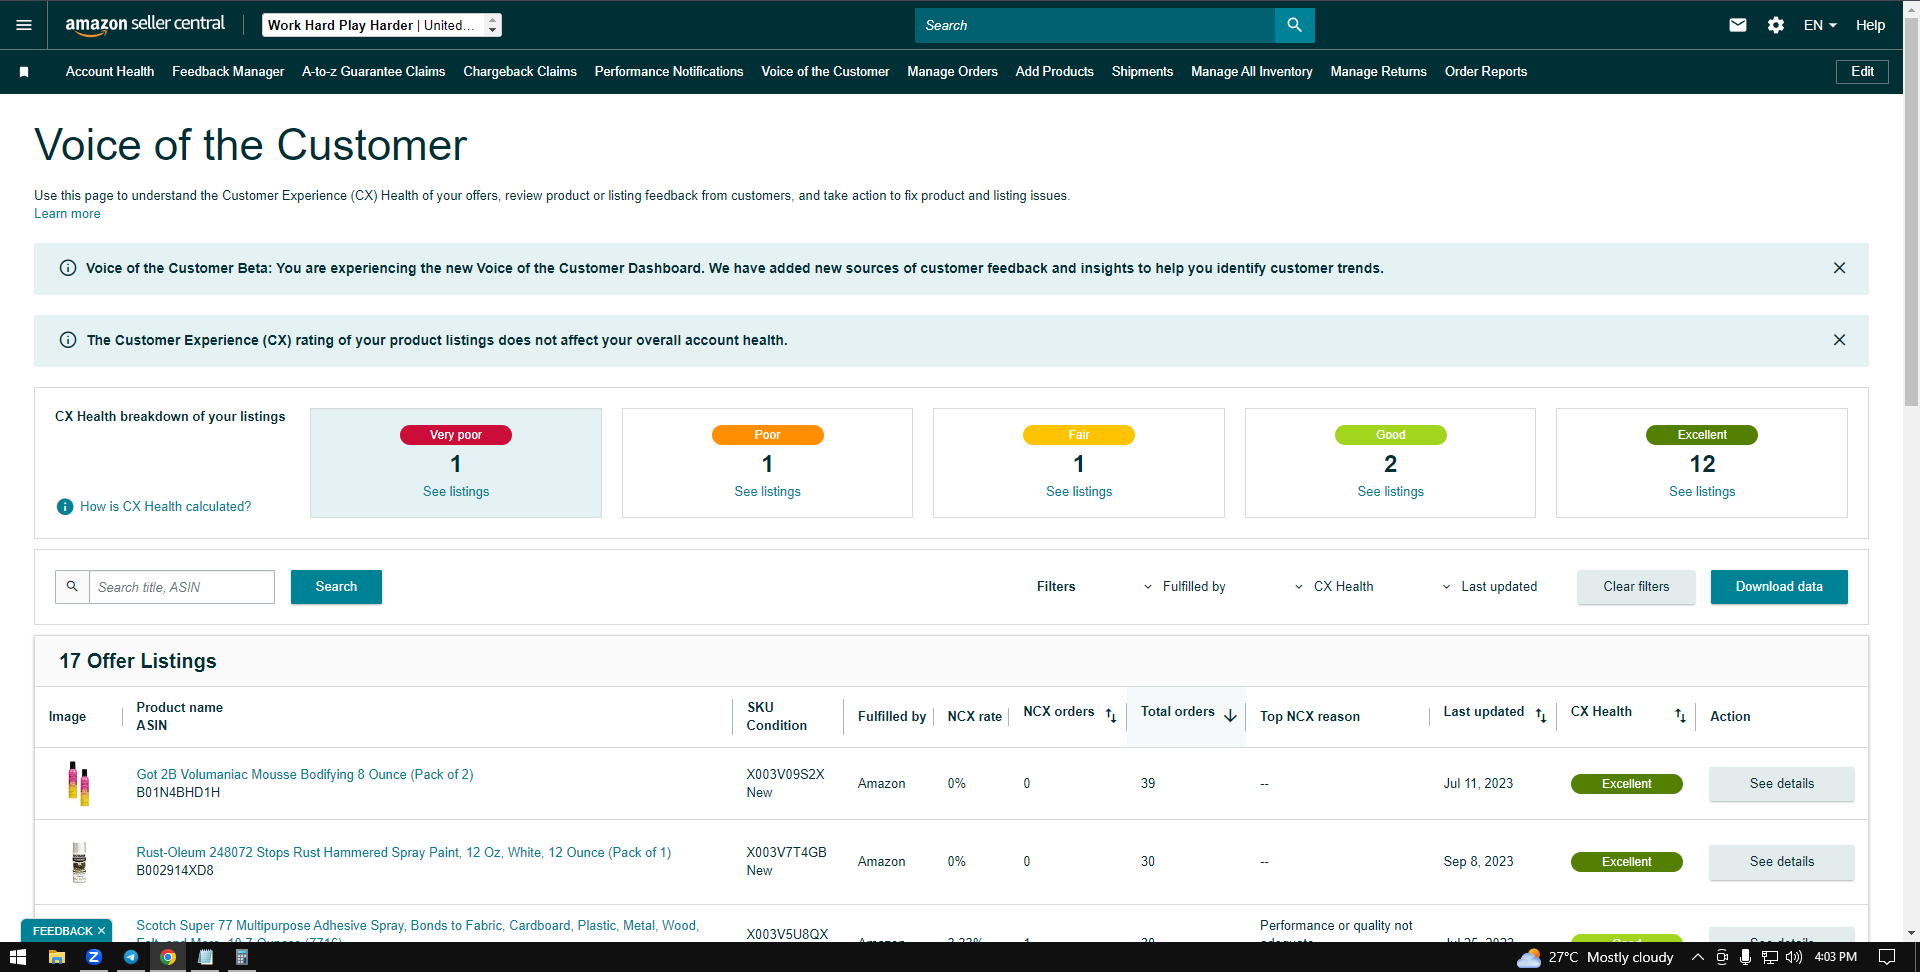Viewport: 1920px width, 972px height.
Task: Open the messages envelope icon
Action: pos(1738,25)
